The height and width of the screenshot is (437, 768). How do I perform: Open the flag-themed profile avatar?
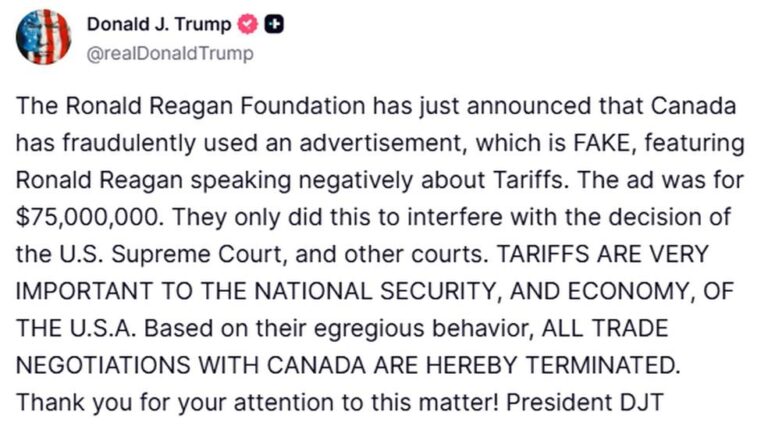click(x=43, y=37)
